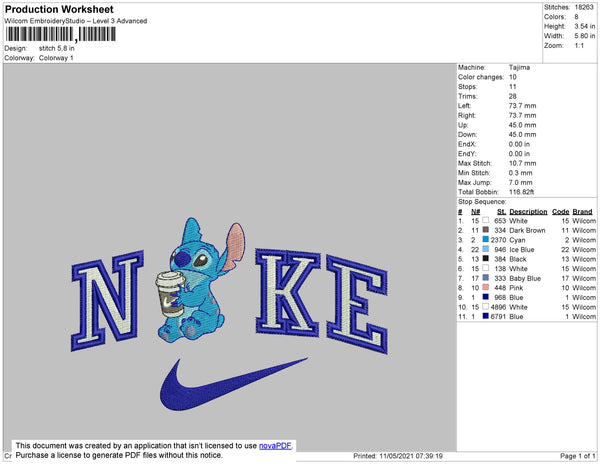
Task: Click the Max Jump value 7.0 mm
Action: (520, 182)
